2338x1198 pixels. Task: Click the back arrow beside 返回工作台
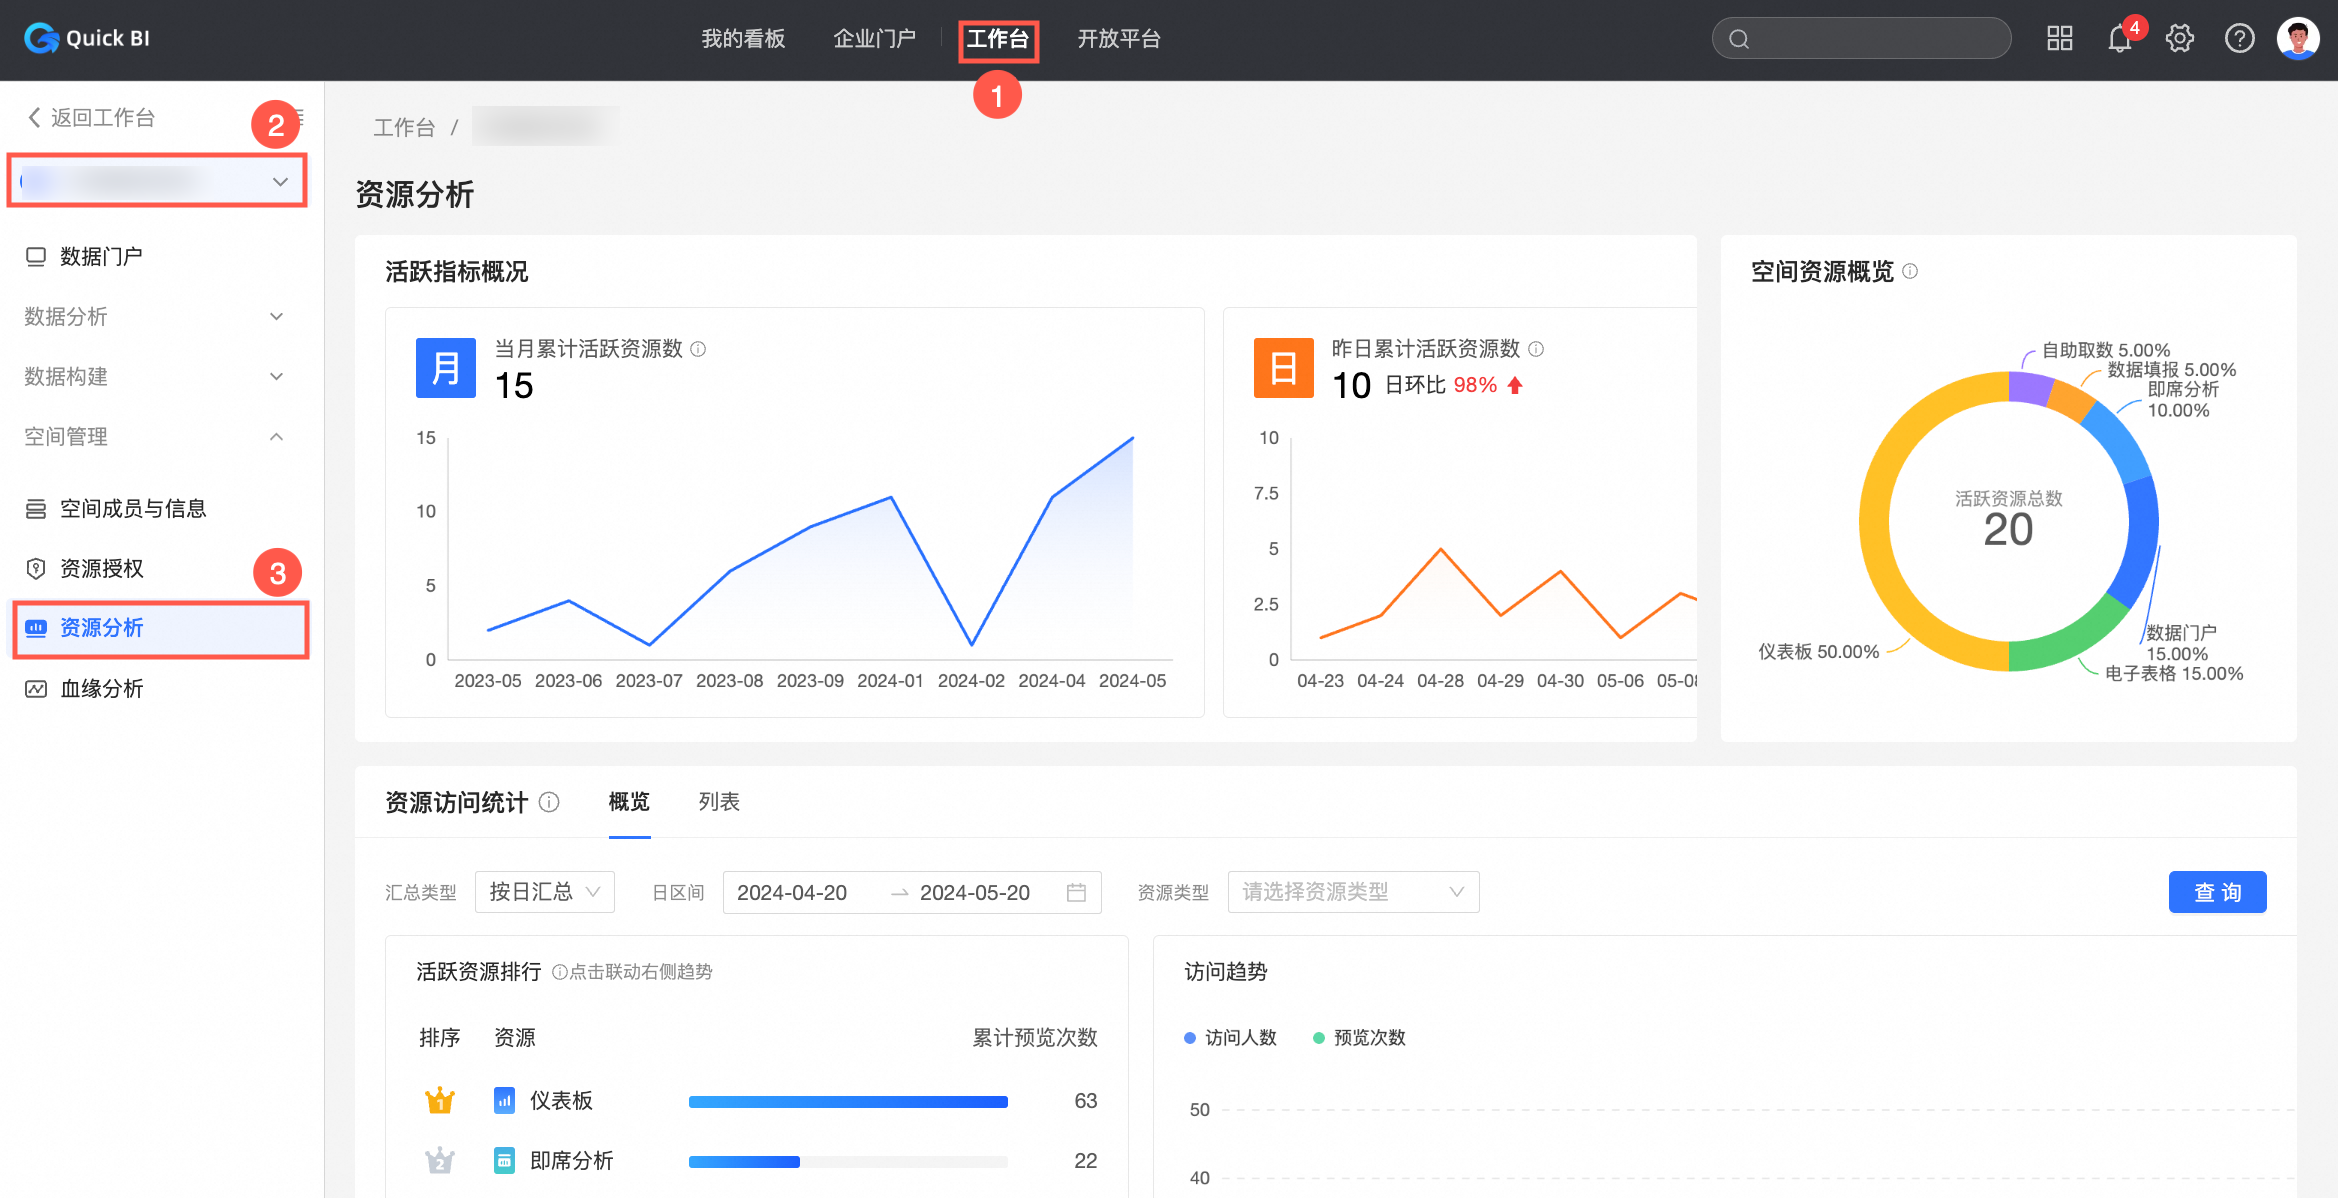(34, 118)
